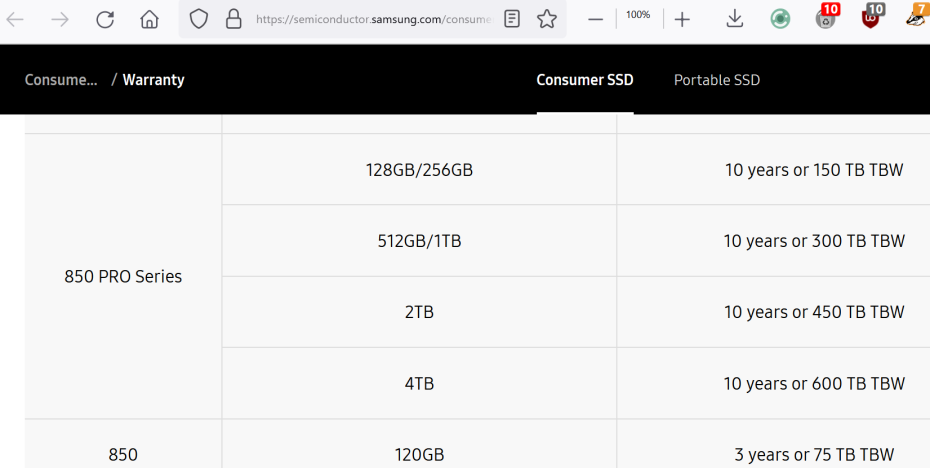The height and width of the screenshot is (468, 930).
Task: Click the Samsung URL address bar
Action: 370,19
